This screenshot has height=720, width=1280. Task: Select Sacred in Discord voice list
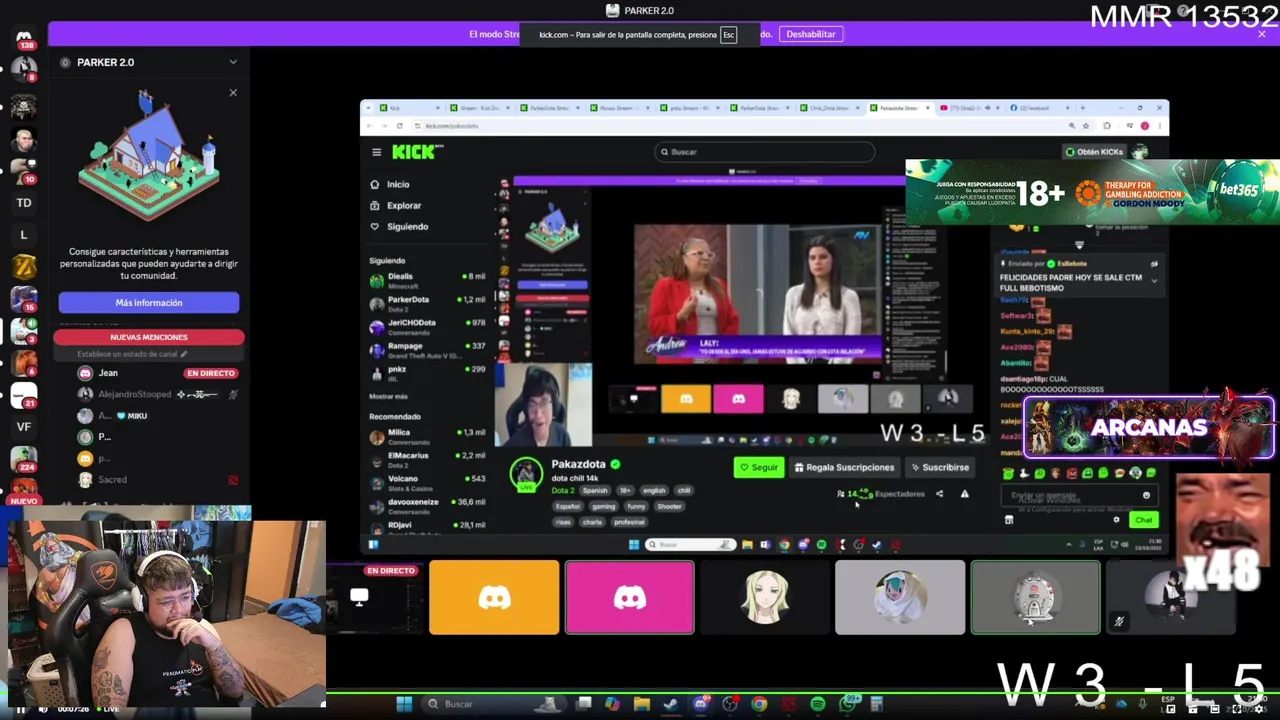point(156,480)
